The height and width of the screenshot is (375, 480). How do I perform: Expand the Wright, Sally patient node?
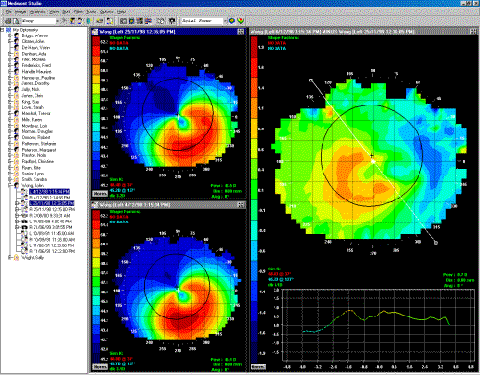10,258
